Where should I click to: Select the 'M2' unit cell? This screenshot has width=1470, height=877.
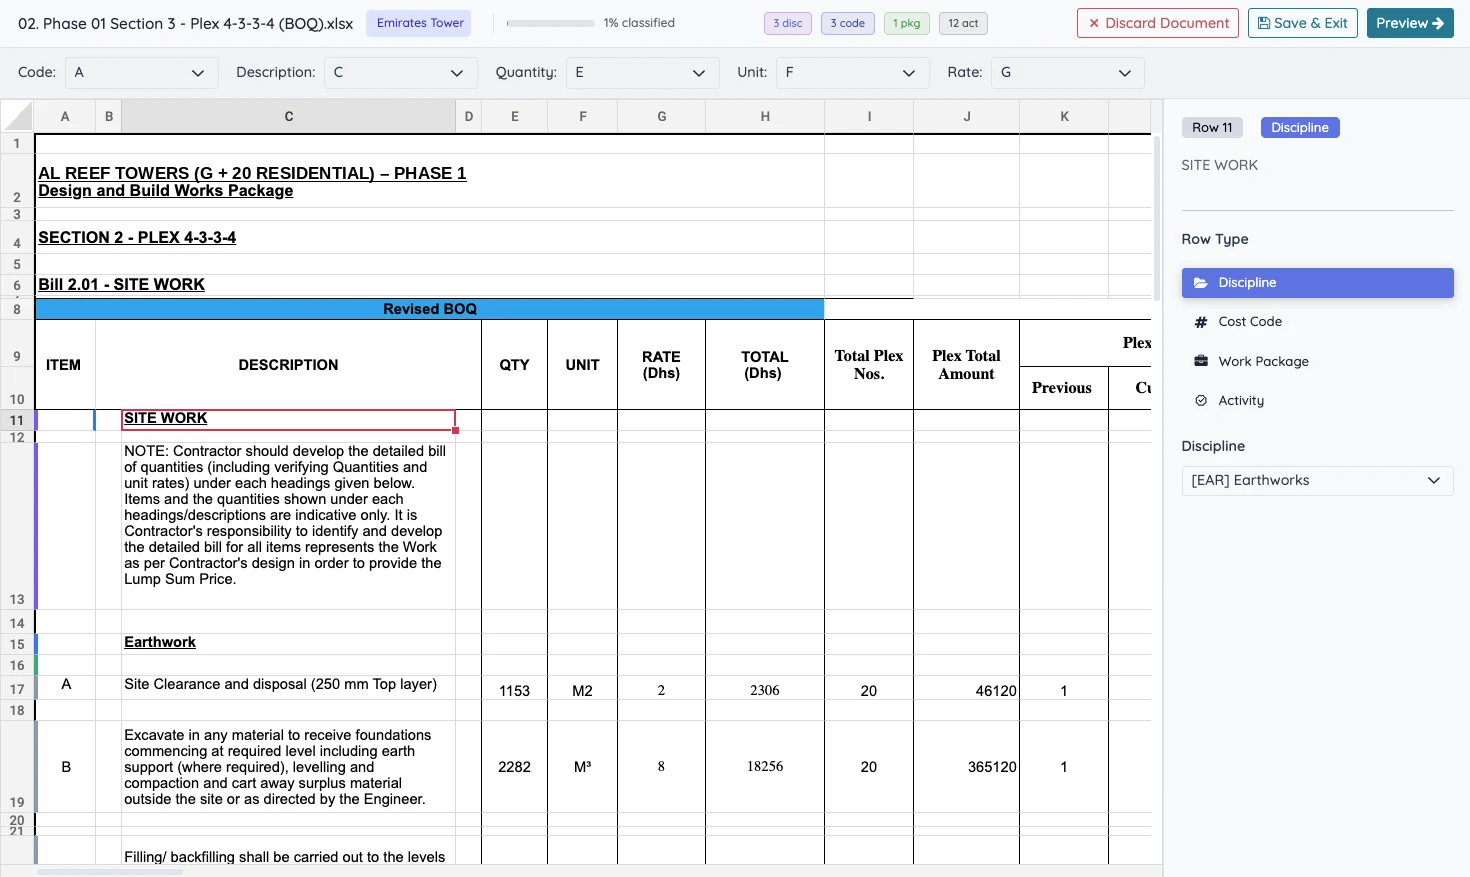583,690
